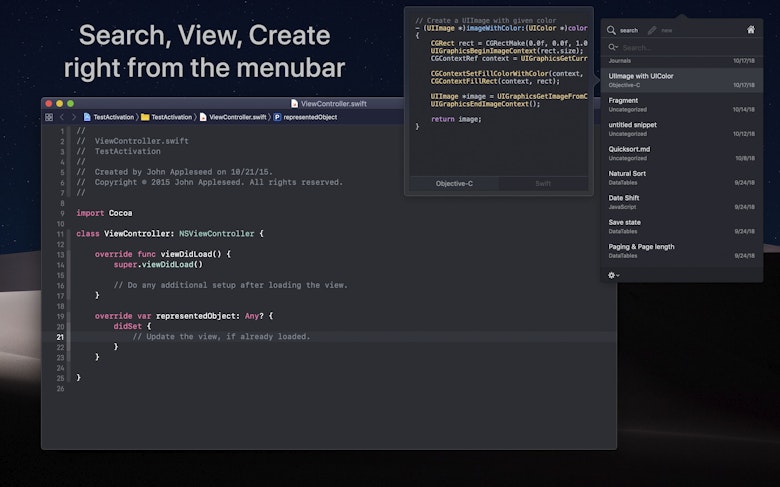Click the 10/8/18 date beside Quicksort.md
Image resolution: width=780 pixels, height=487 pixels.
[745, 158]
